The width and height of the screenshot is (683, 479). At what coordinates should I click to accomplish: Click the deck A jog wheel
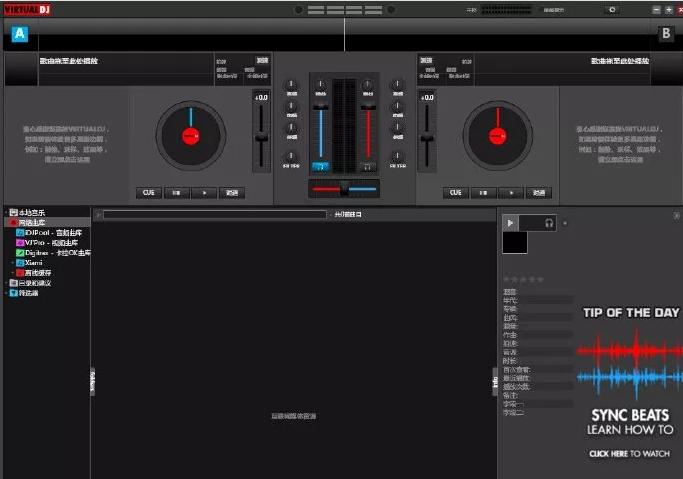tap(191, 135)
